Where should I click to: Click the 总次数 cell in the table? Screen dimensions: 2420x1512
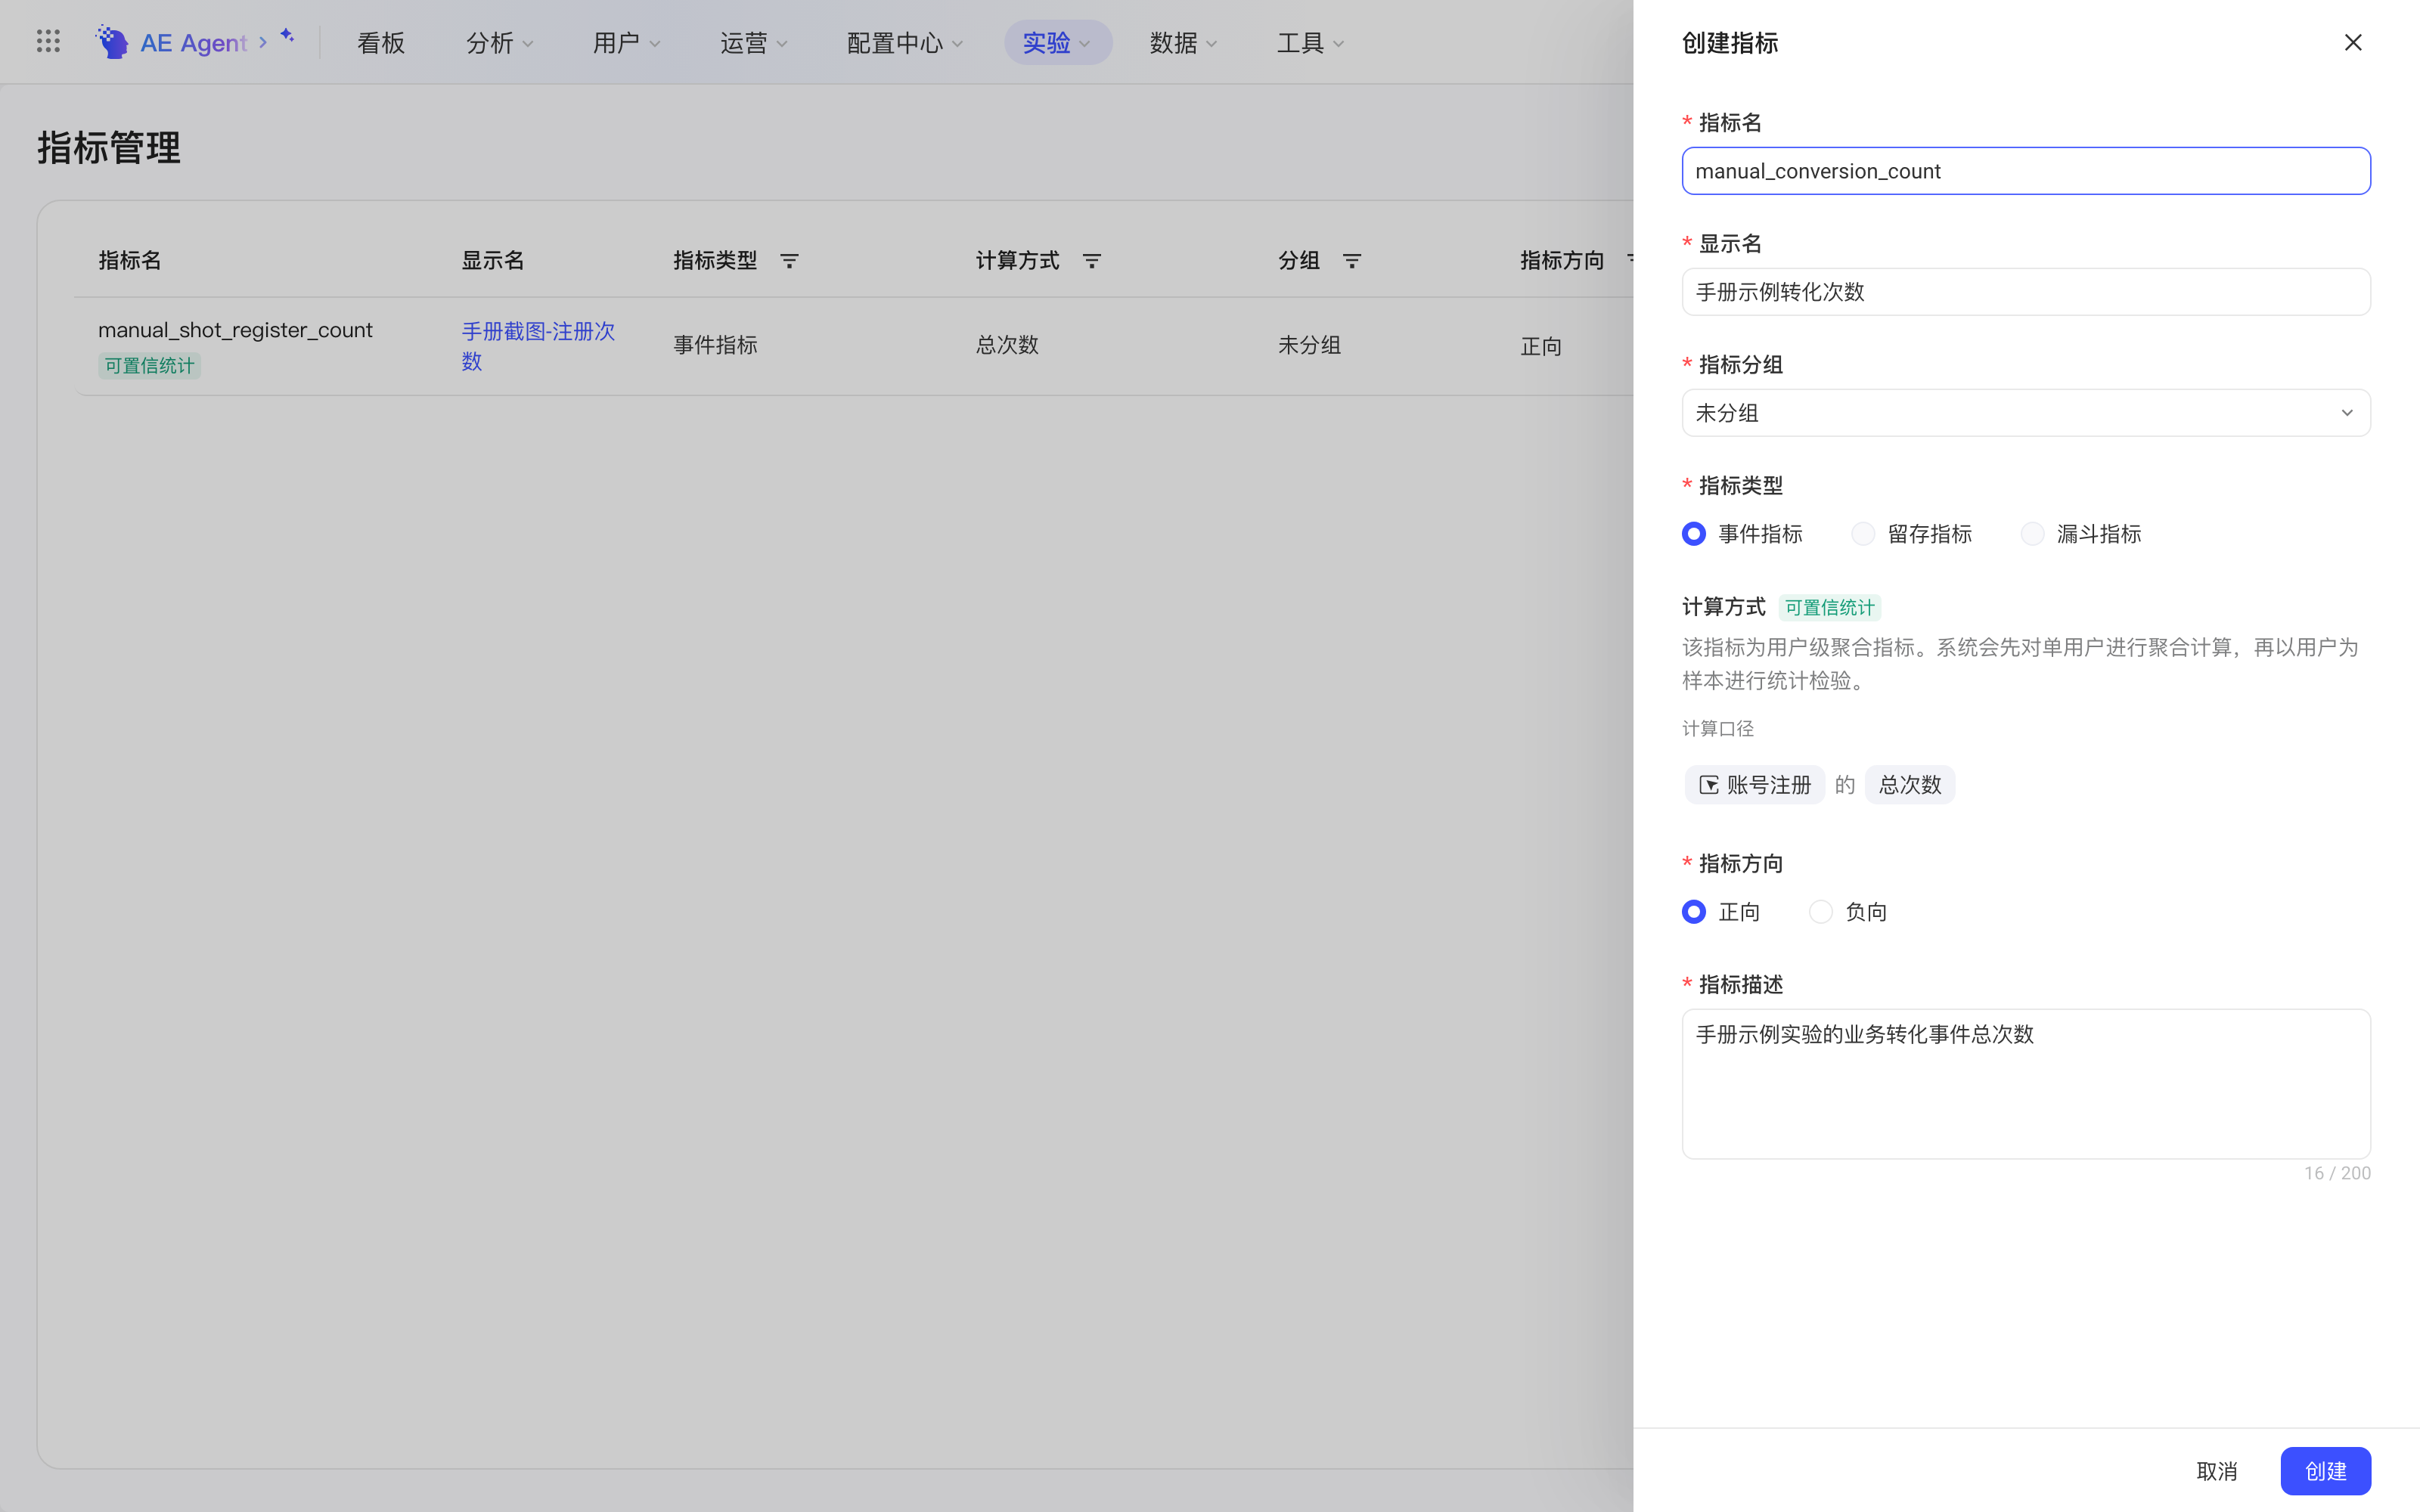coord(1007,346)
